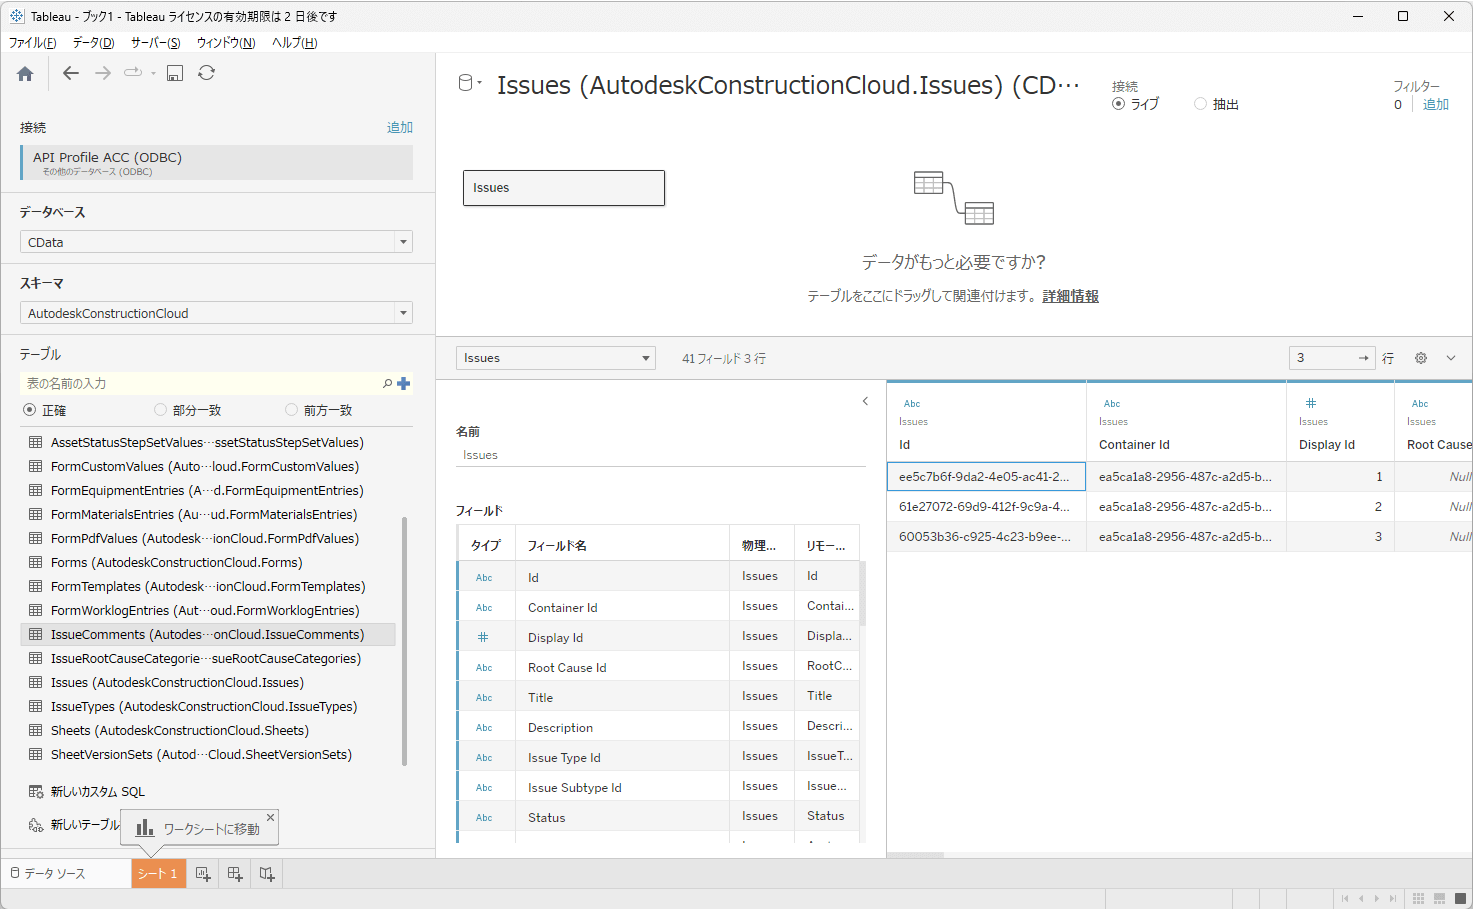Click the Description field row
Screen dimensions: 1473x909
[658, 727]
